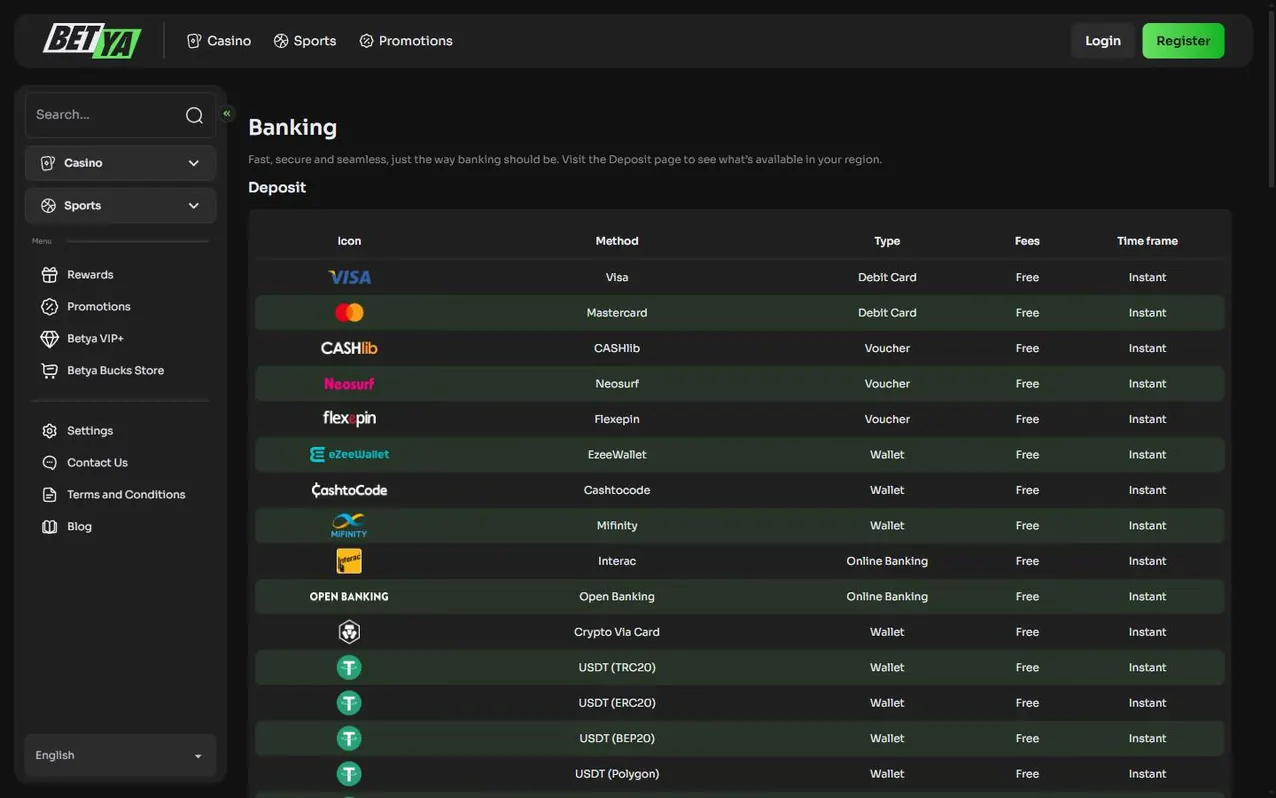The width and height of the screenshot is (1276, 798).
Task: Open the Terms and Conditions link
Action: (126, 495)
